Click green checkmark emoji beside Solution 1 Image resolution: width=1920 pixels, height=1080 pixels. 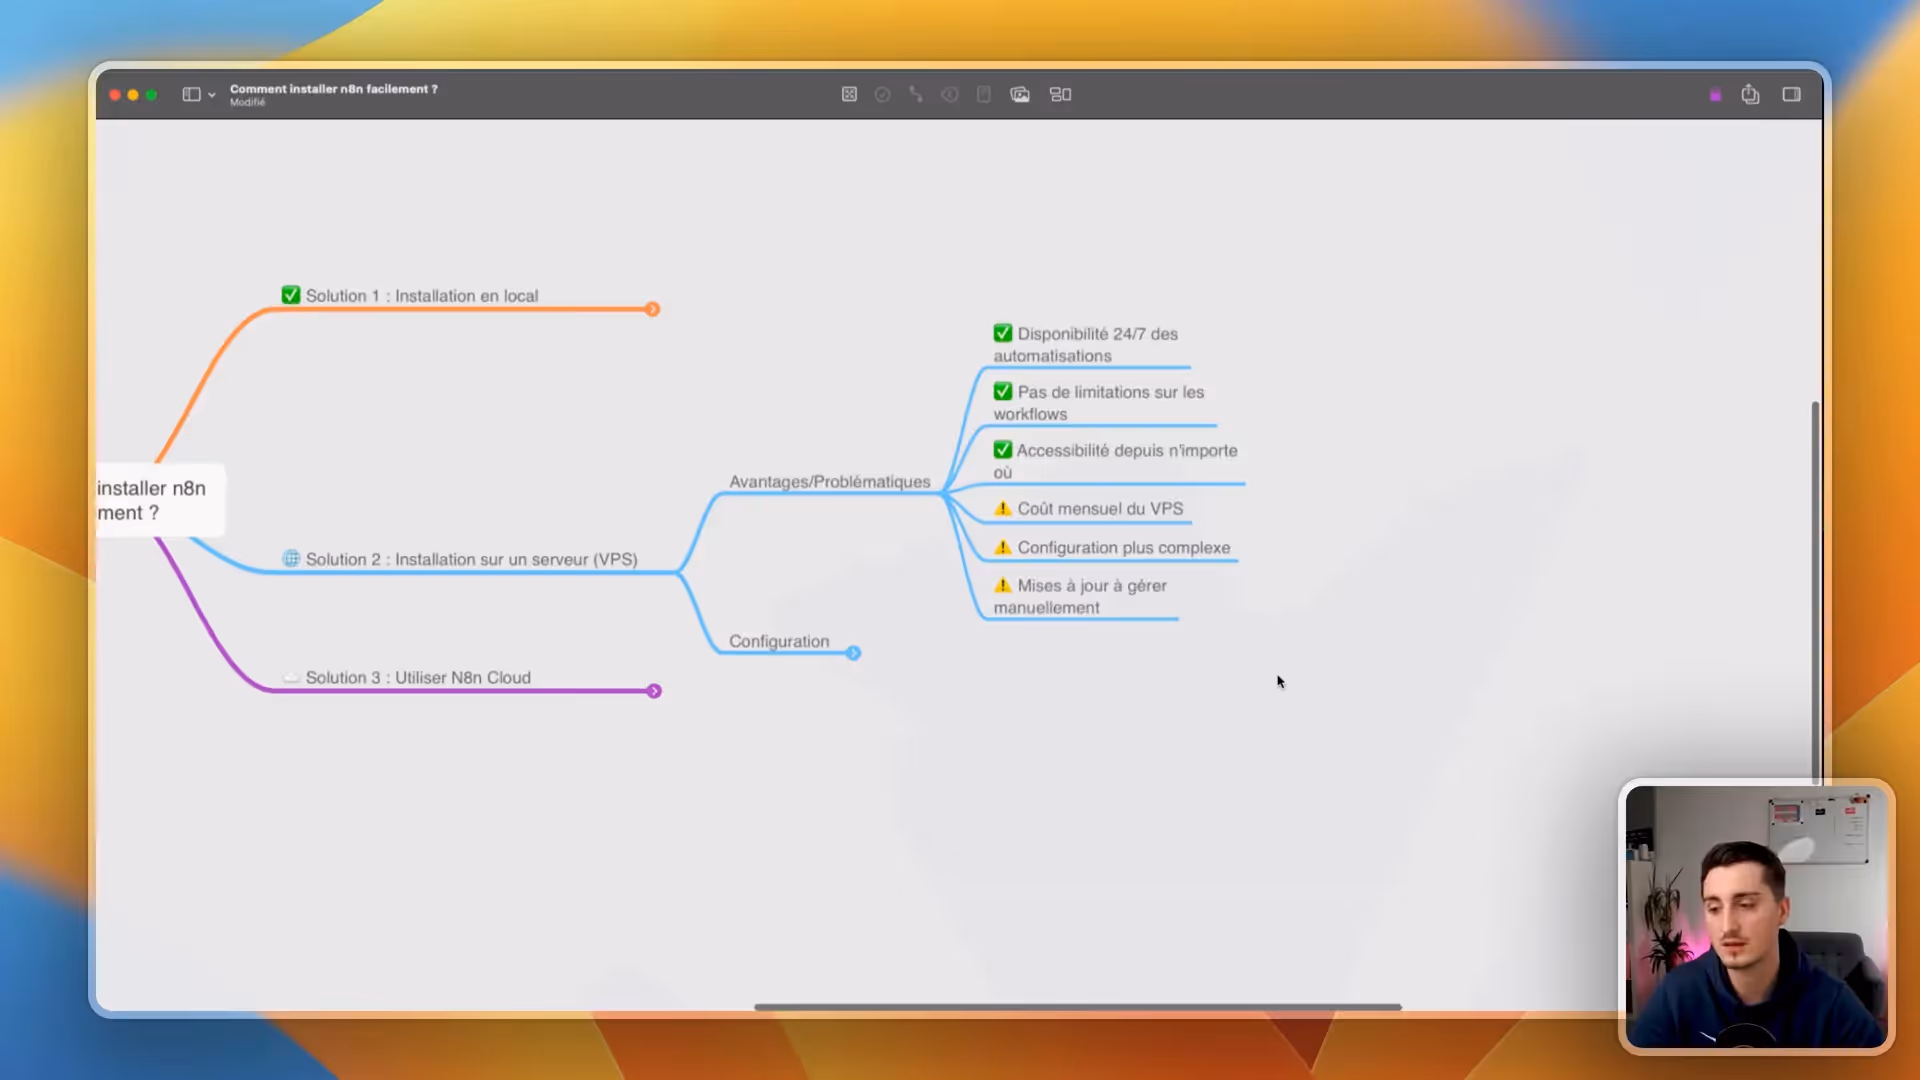[291, 295]
